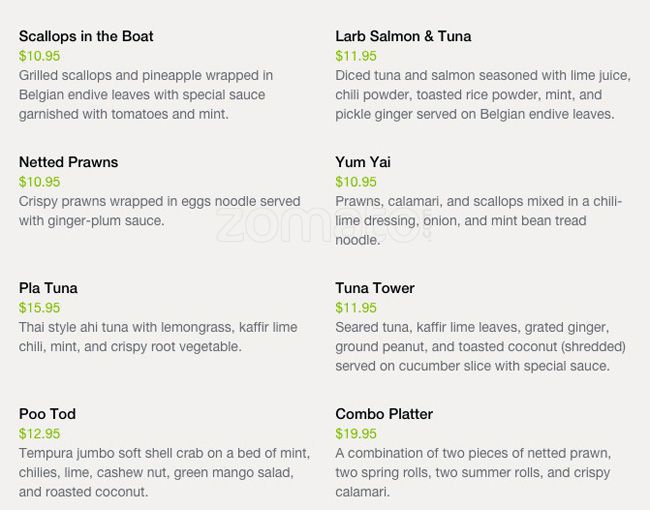The width and height of the screenshot is (650, 510).
Task: Select the $12.95 Poo Tod price
Action: tap(40, 434)
